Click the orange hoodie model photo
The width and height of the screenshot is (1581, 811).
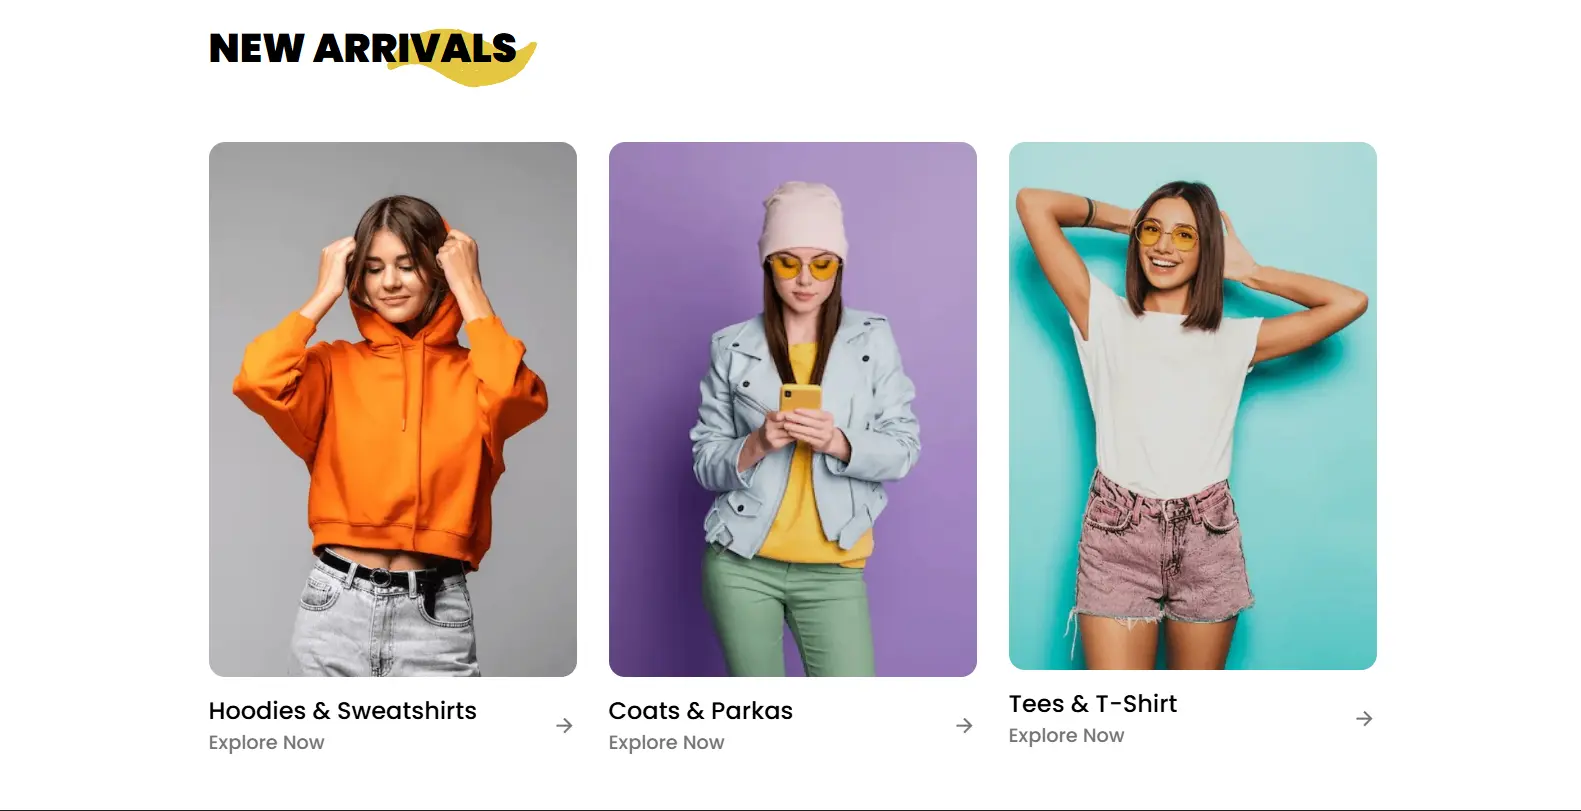[393, 409]
